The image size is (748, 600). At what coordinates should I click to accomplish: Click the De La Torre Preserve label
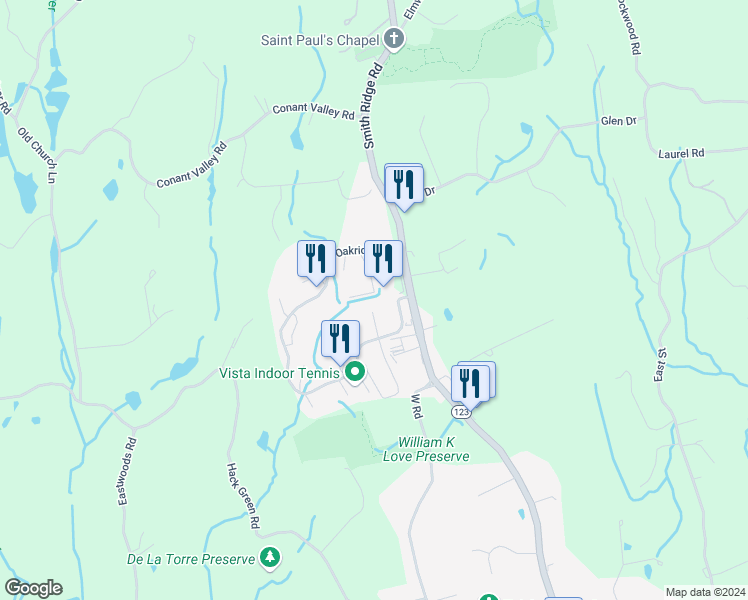[x=191, y=559]
